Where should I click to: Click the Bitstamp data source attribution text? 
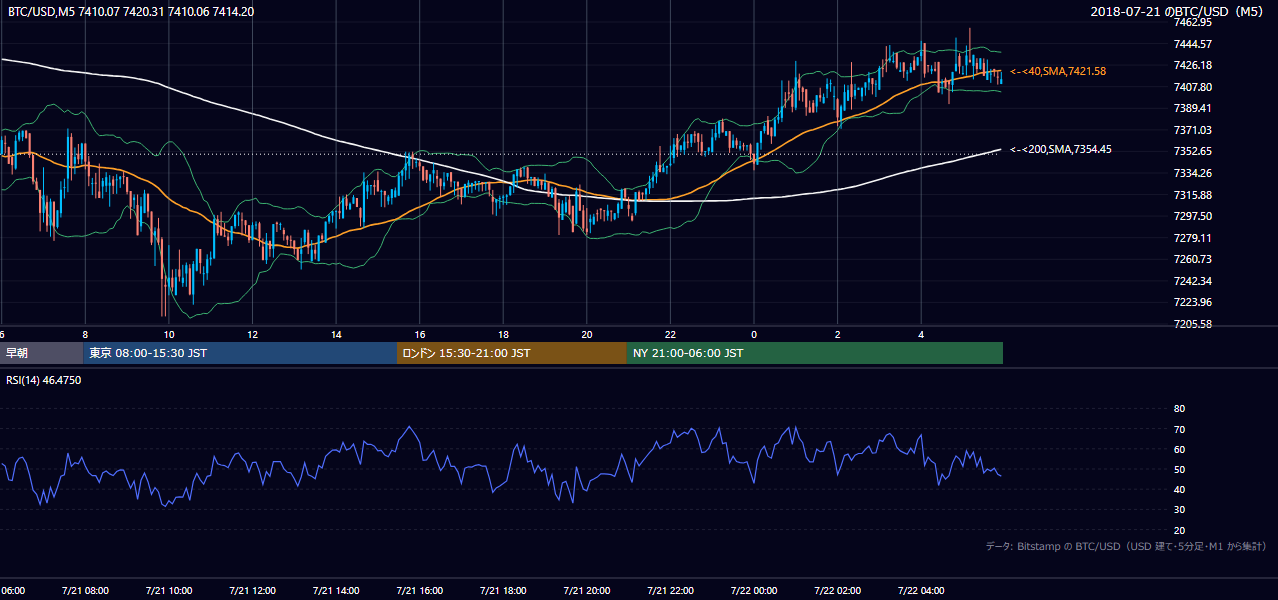[1126, 546]
